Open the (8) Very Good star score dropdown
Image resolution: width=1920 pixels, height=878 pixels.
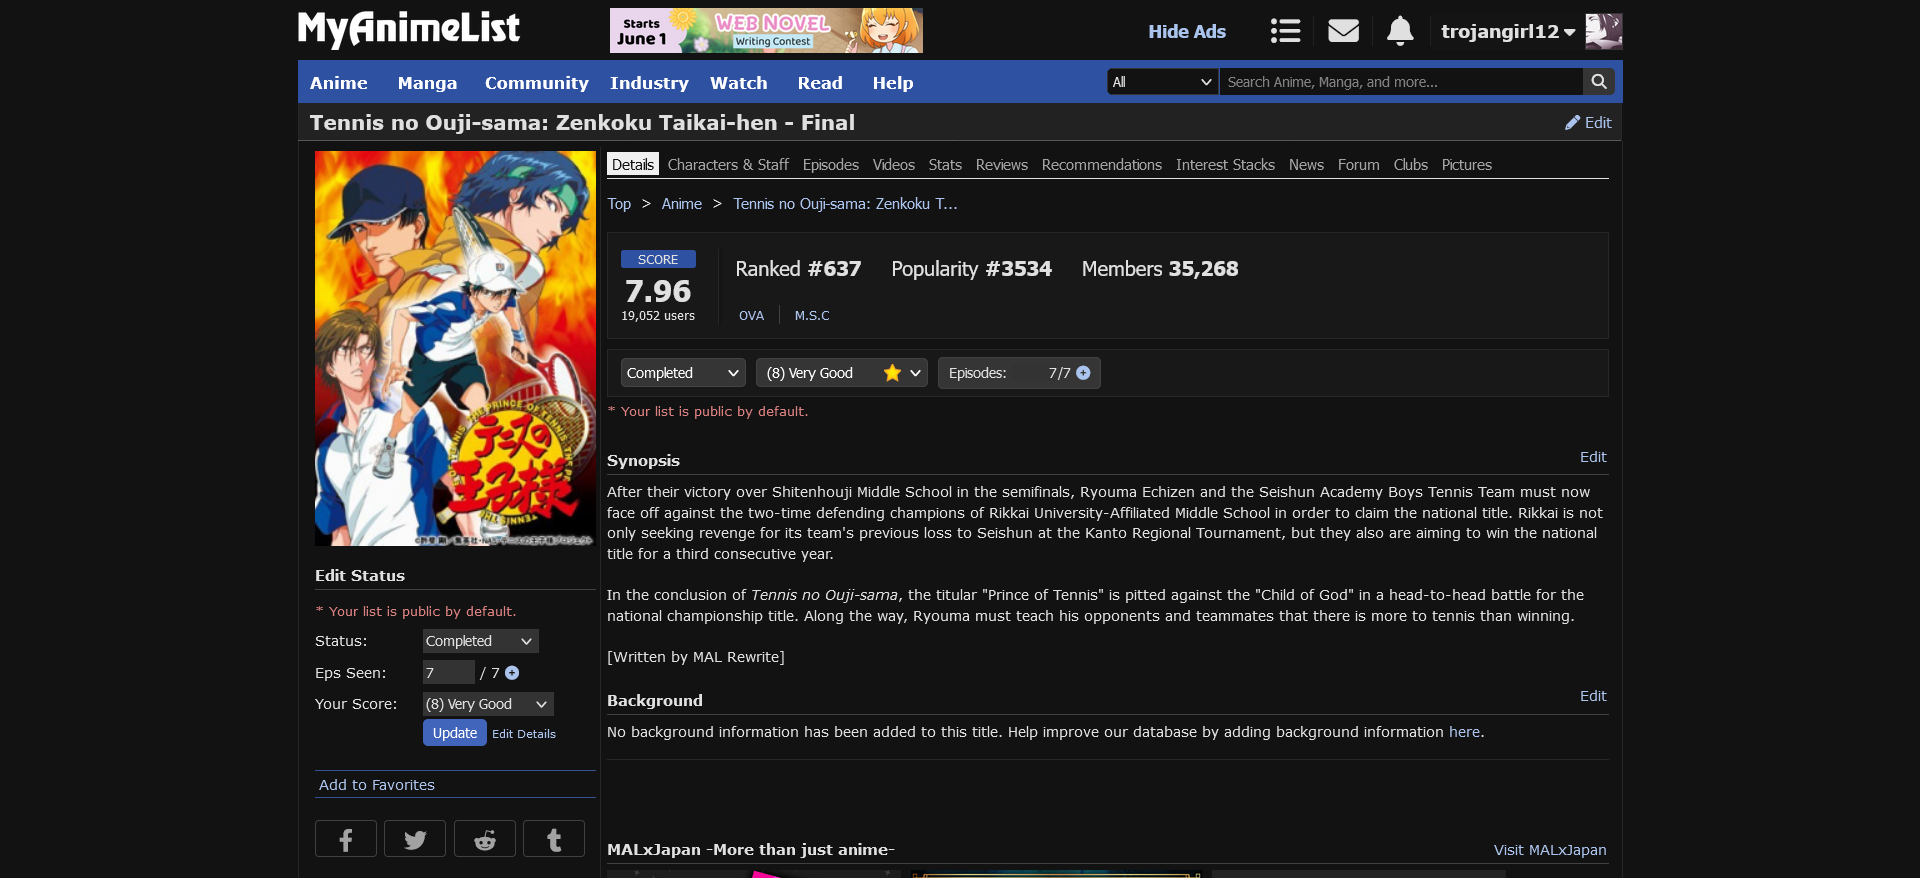[841, 373]
